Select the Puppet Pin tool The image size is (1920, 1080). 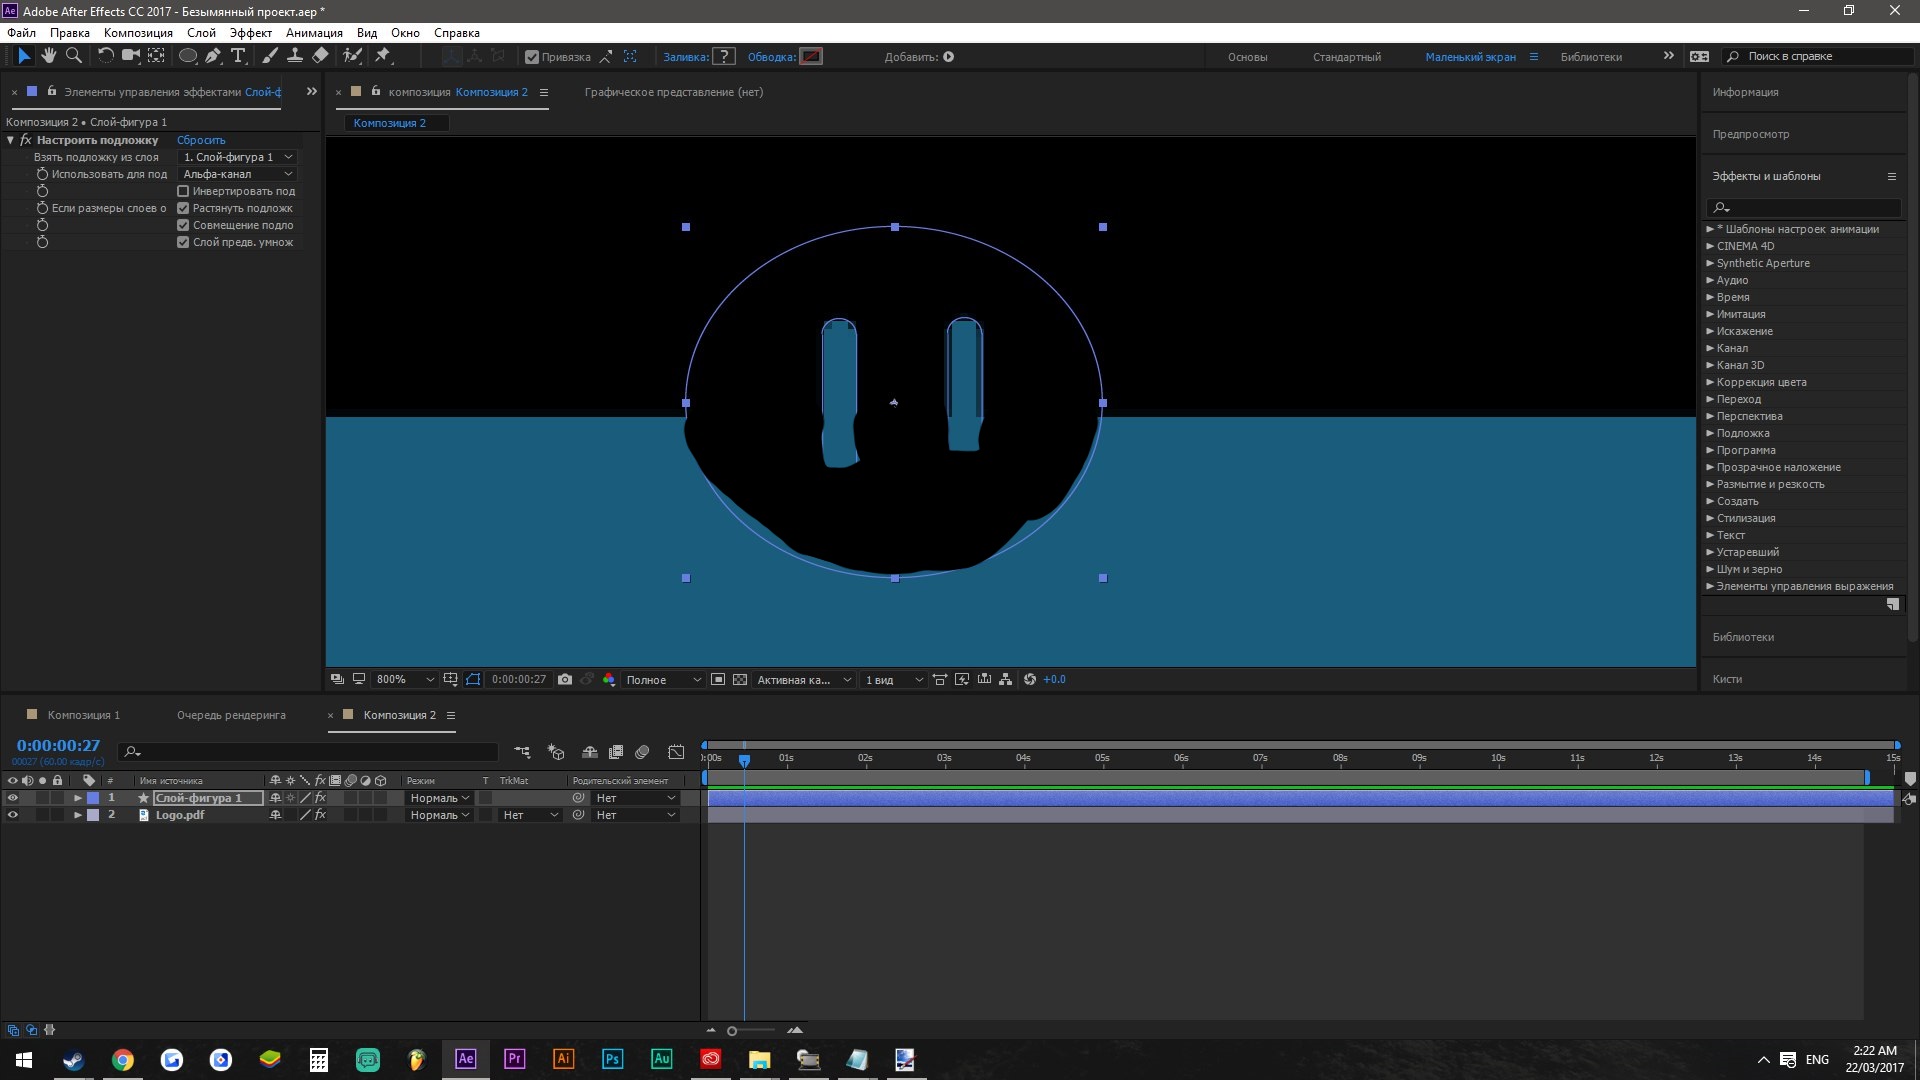[x=383, y=56]
